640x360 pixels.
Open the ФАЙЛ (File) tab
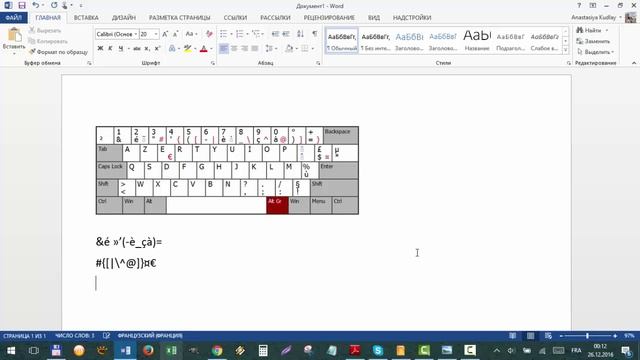point(14,18)
